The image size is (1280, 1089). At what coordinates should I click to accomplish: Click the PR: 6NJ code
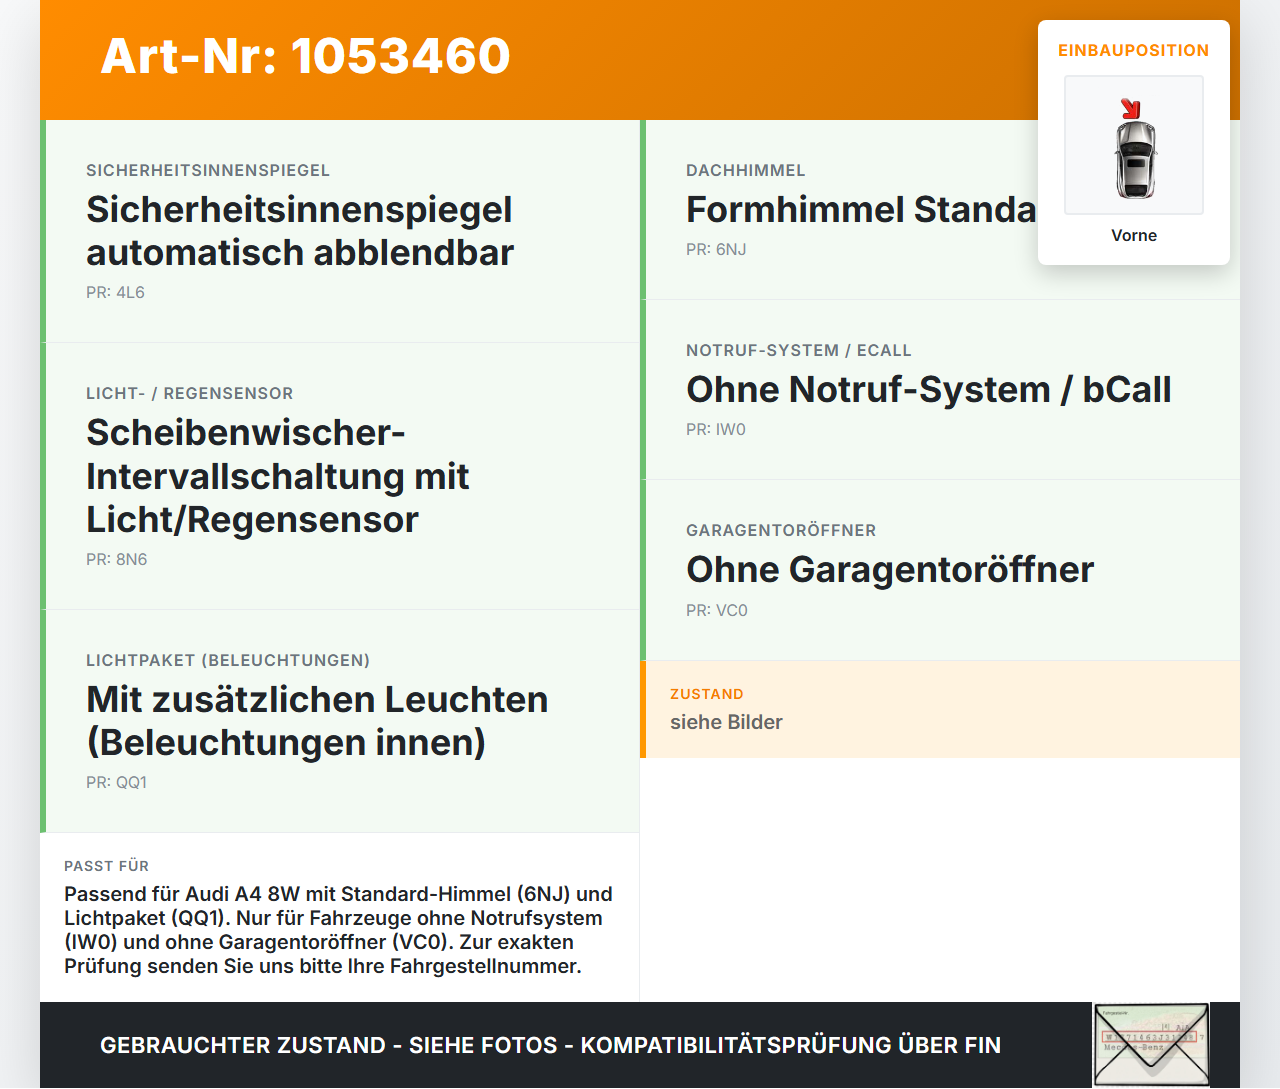coord(716,249)
